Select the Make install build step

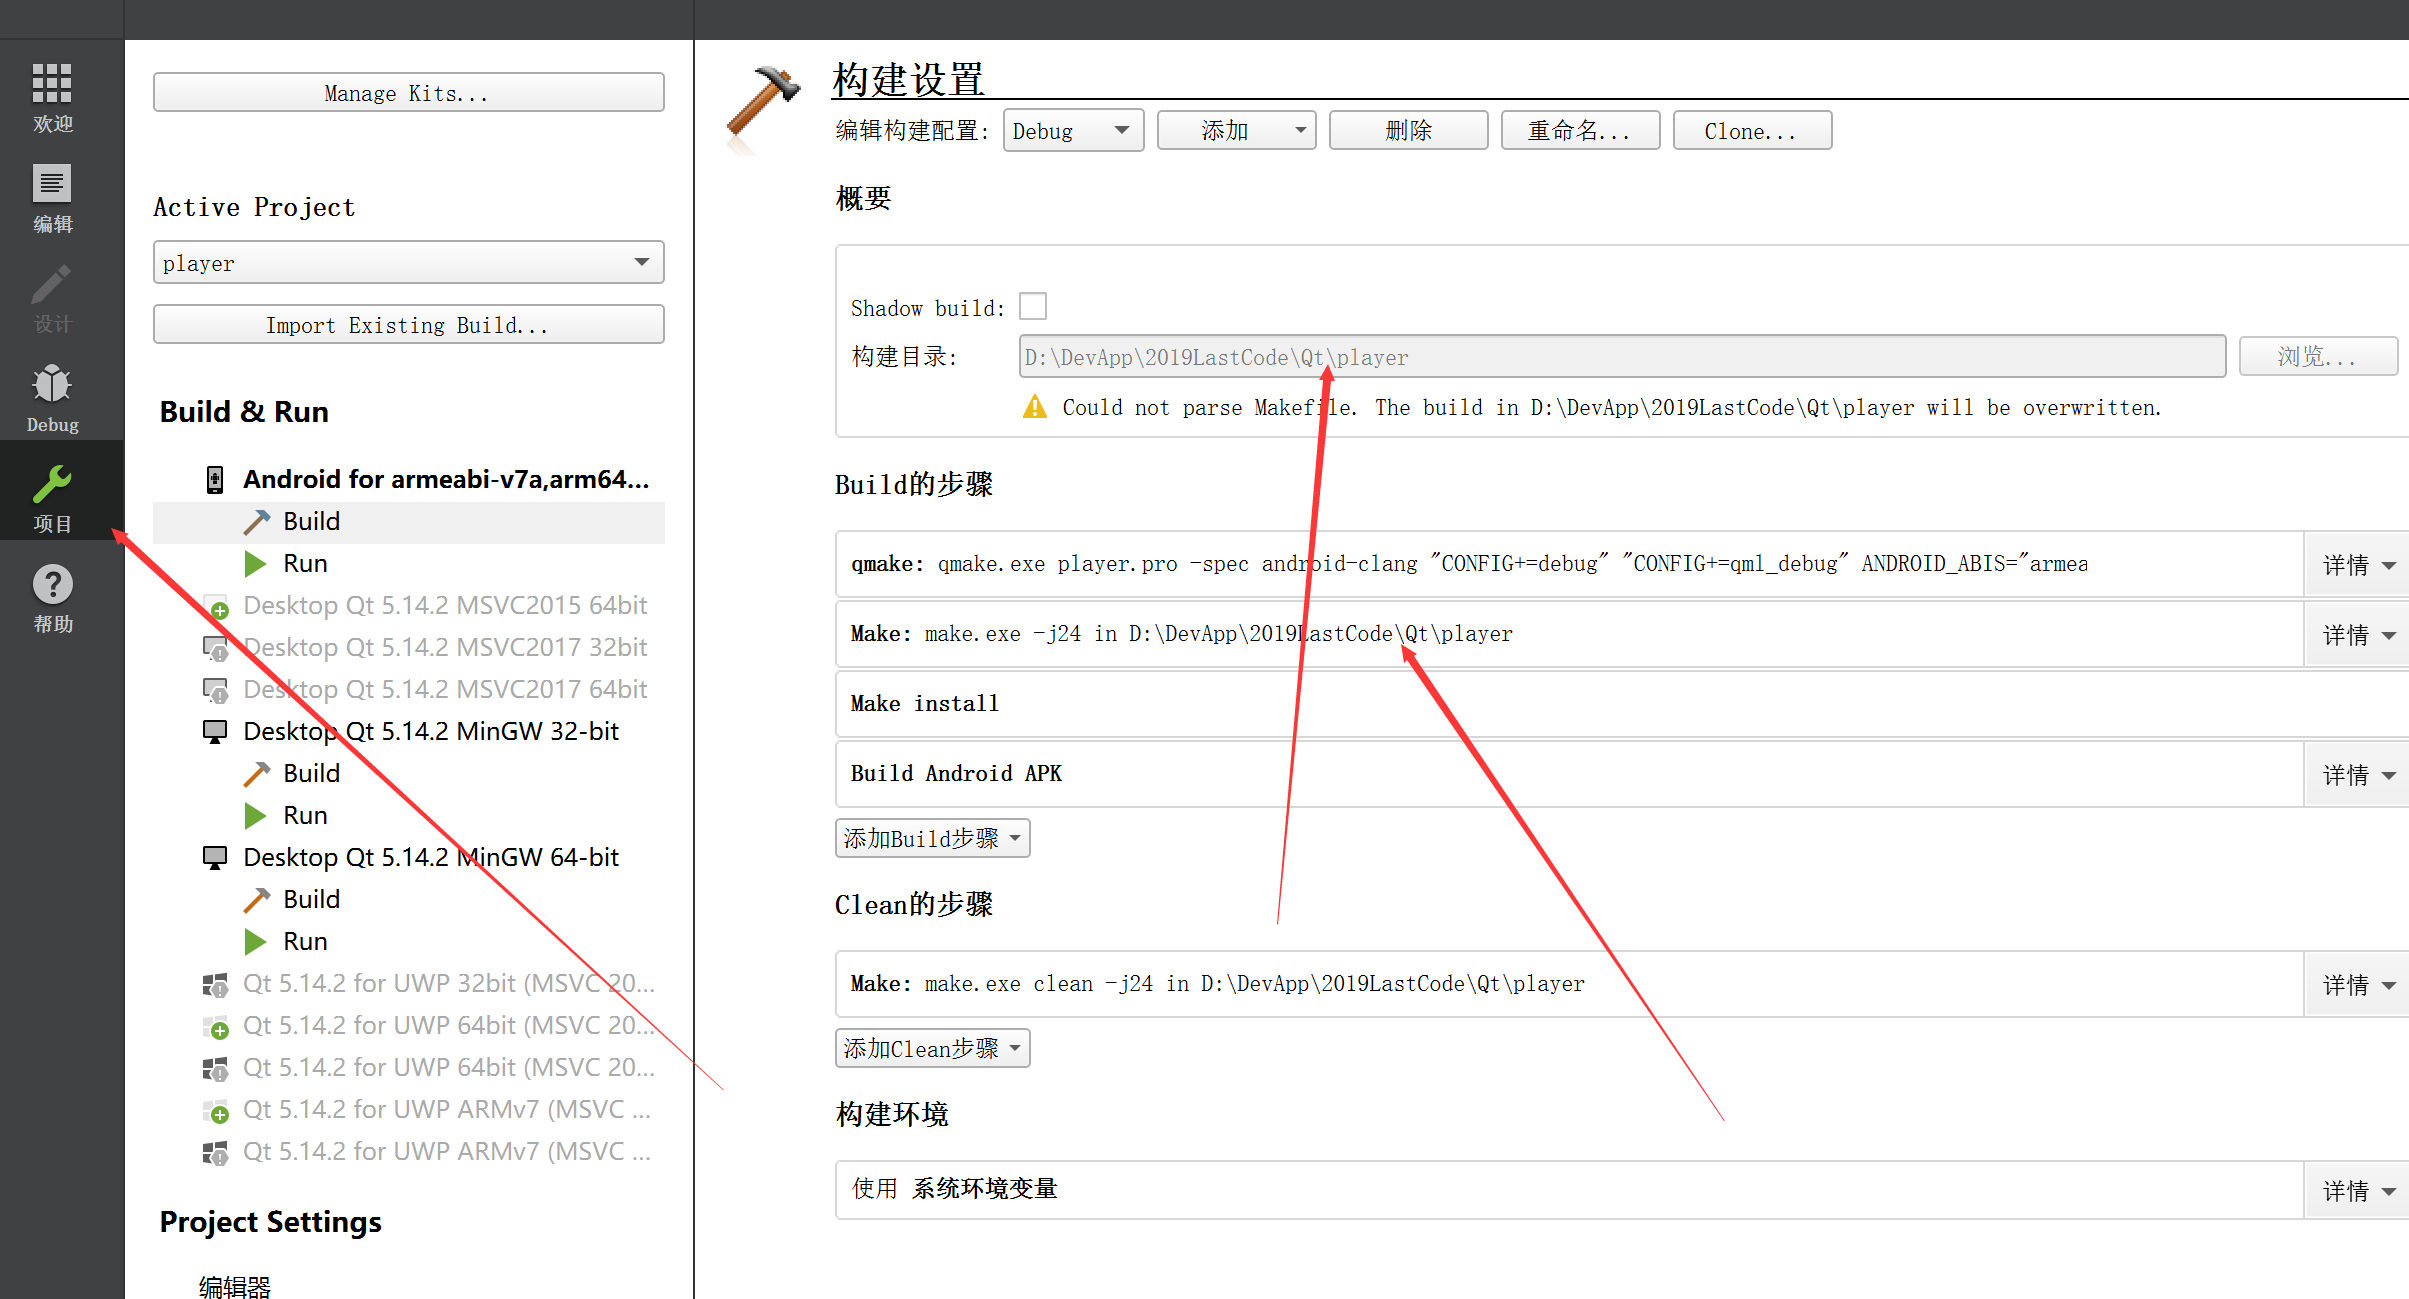point(1622,705)
